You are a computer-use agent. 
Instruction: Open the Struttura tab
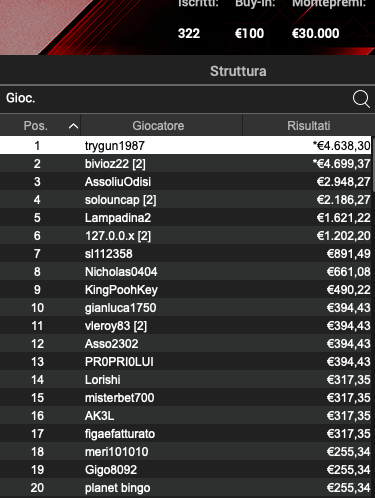pyautogui.click(x=238, y=71)
